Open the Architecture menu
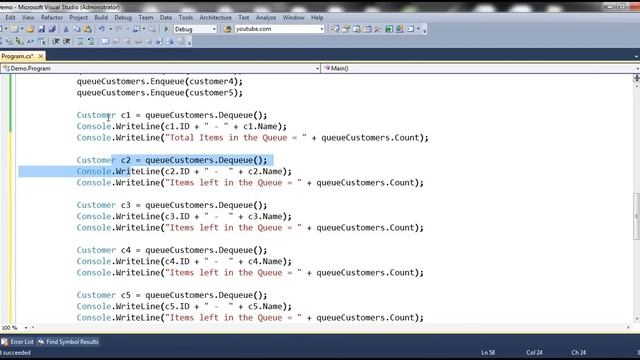 click(x=216, y=18)
